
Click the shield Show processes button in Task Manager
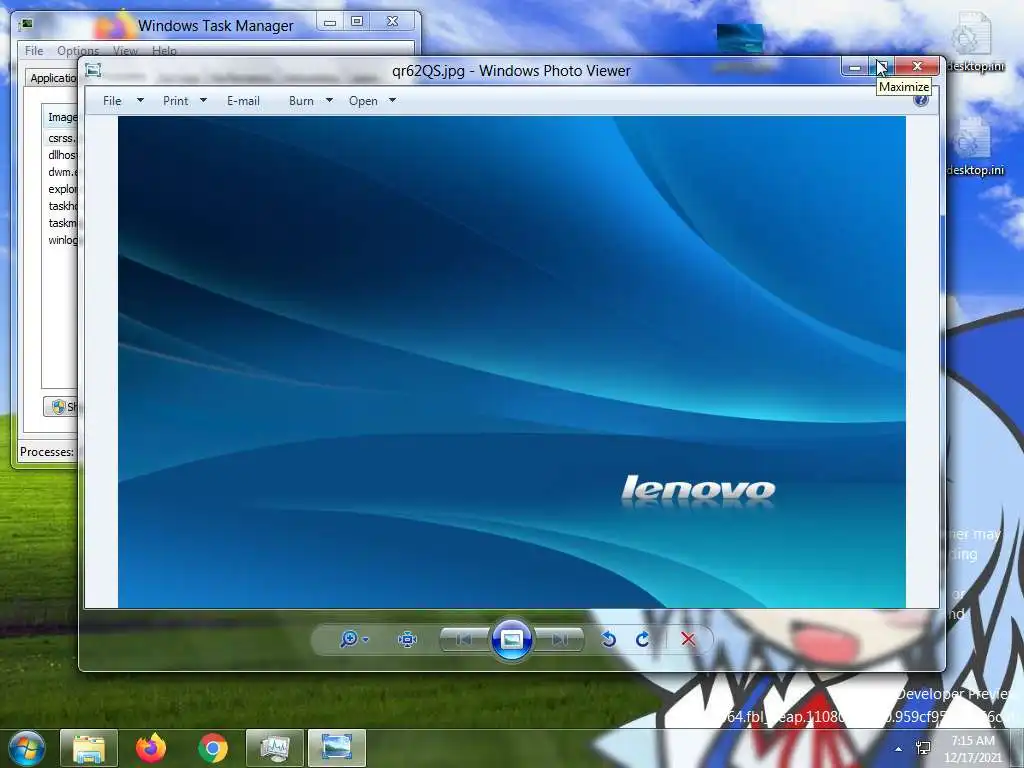(x=61, y=406)
